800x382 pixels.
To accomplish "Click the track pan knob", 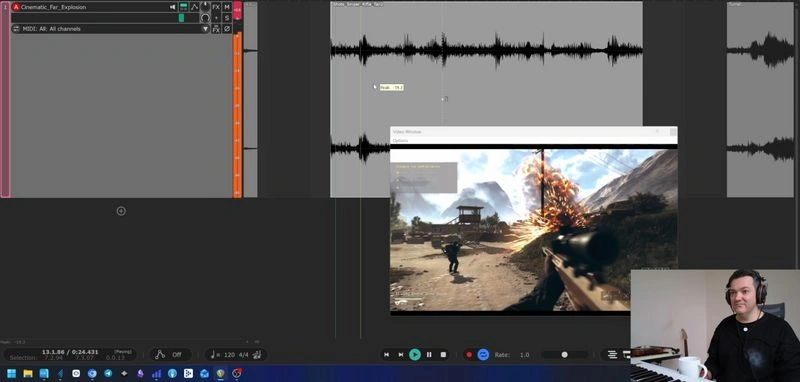I will pos(205,7).
